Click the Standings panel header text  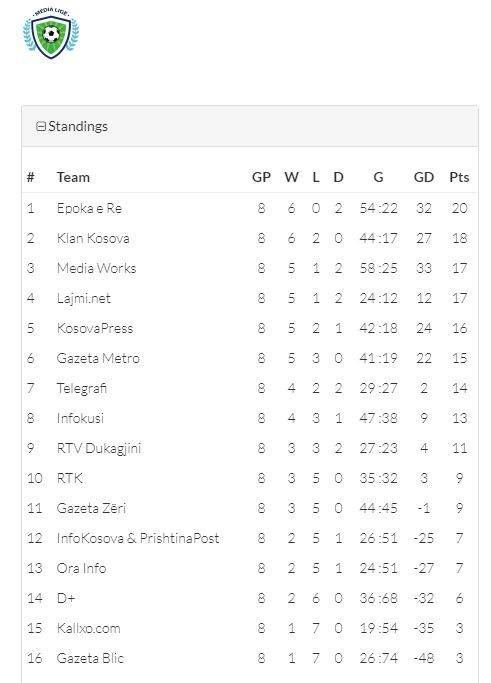pyautogui.click(x=78, y=126)
